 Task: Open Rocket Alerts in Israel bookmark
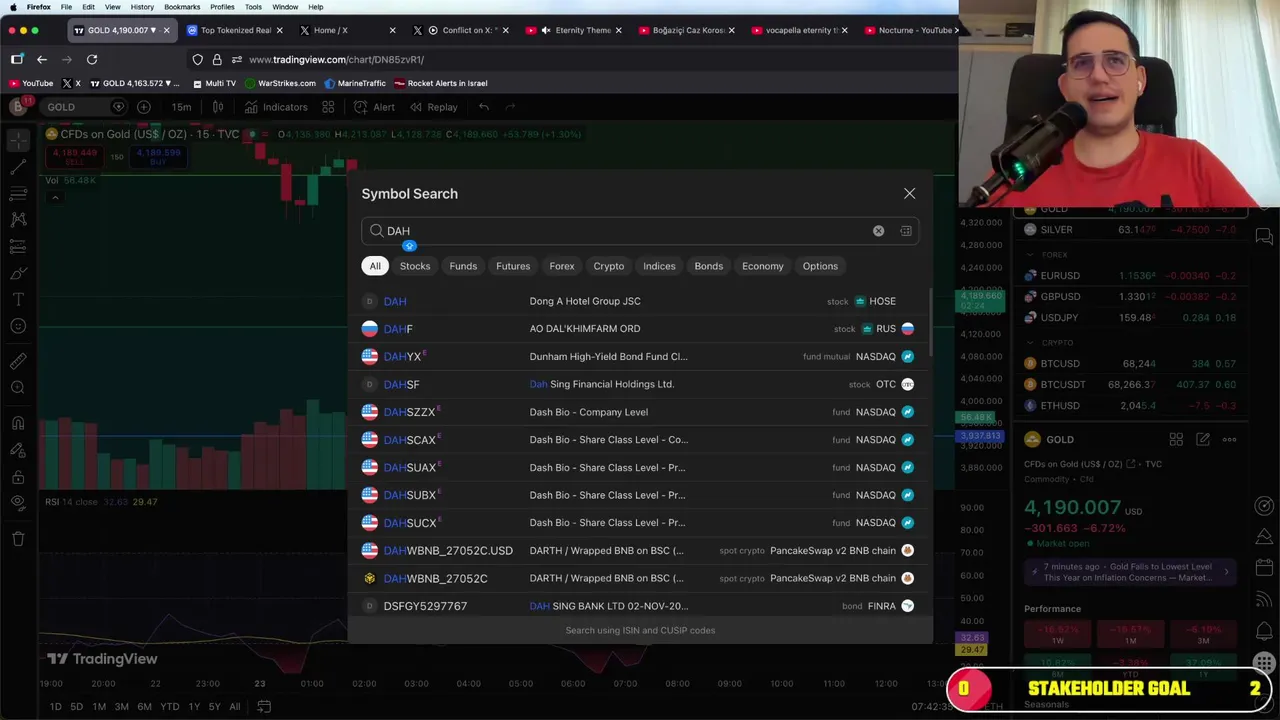(441, 83)
